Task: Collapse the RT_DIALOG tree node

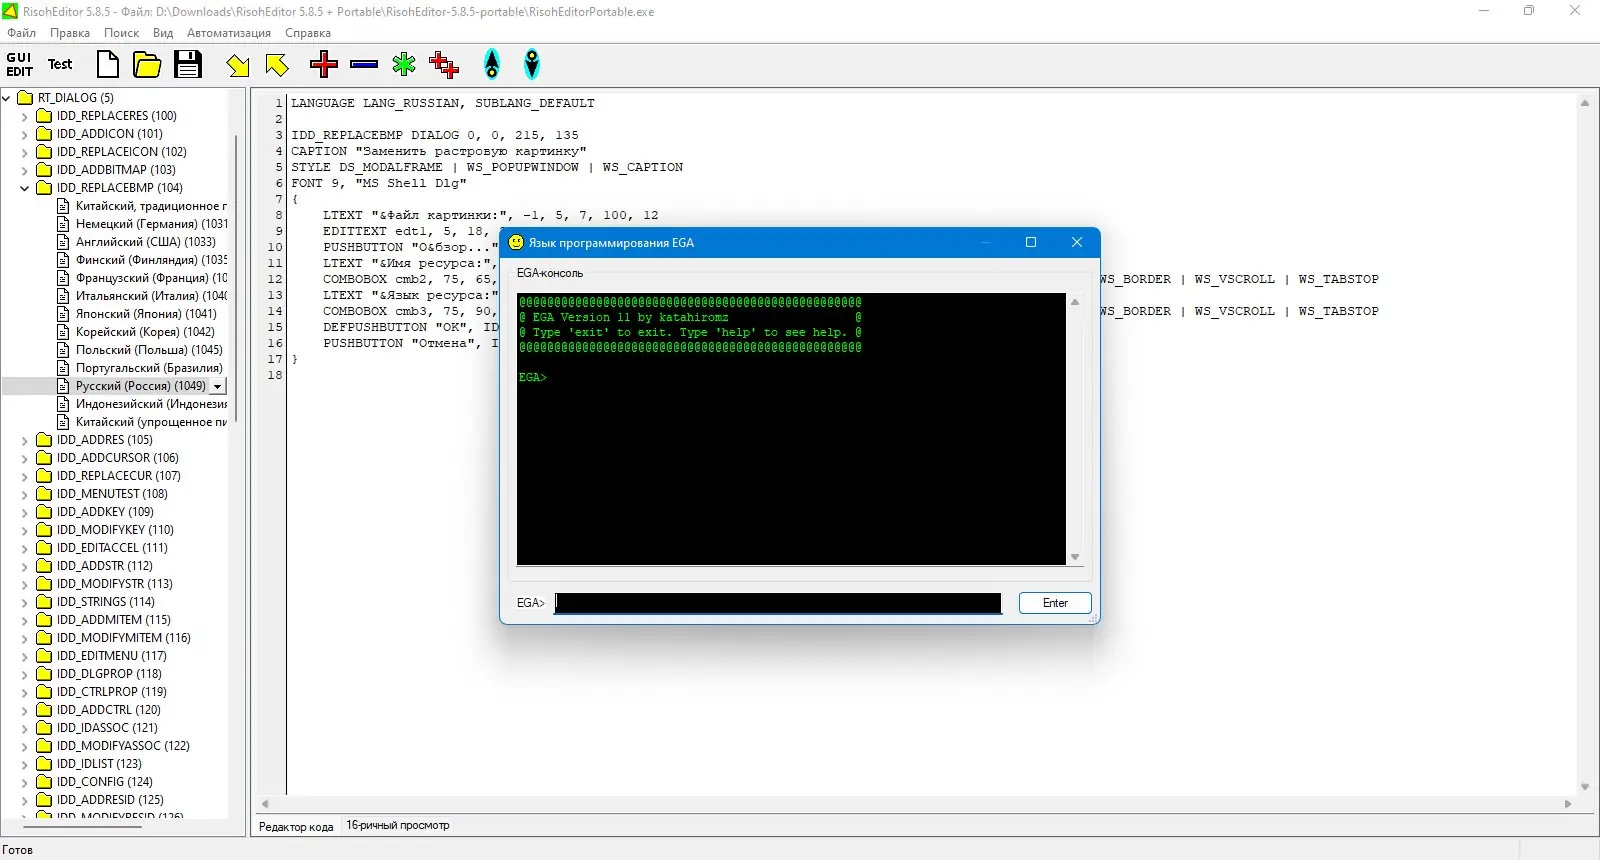Action: pos(7,98)
